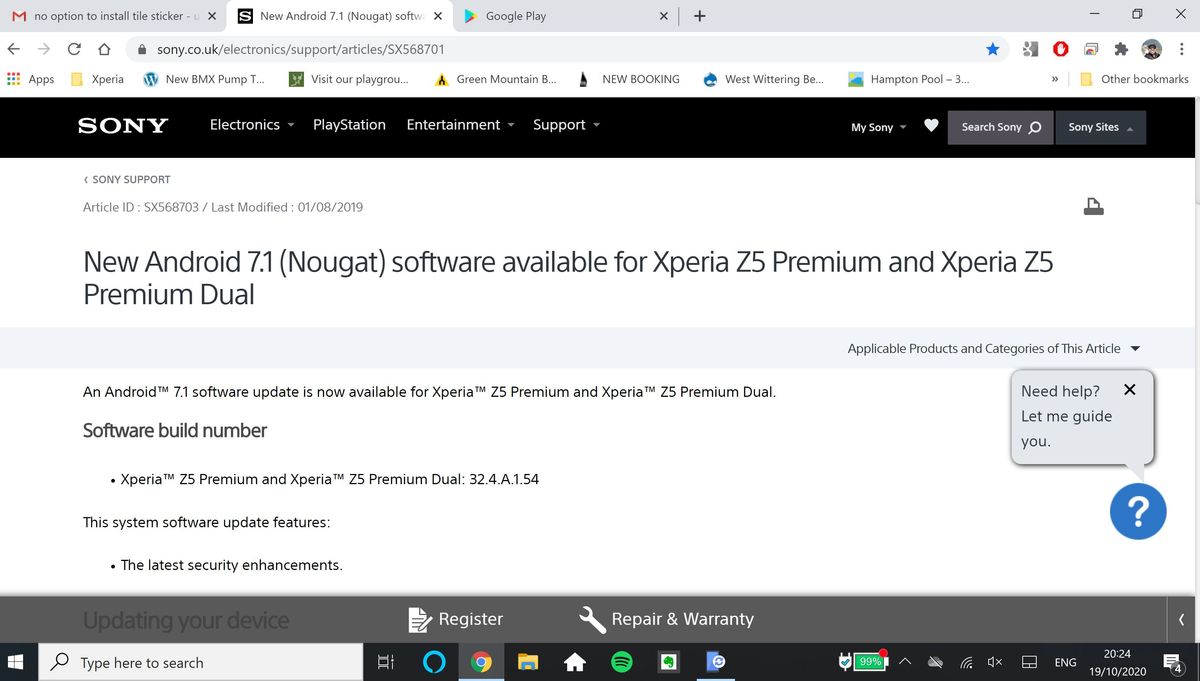Viewport: 1200px width, 681px height.
Task: Click the print icon for this article
Action: click(x=1093, y=206)
